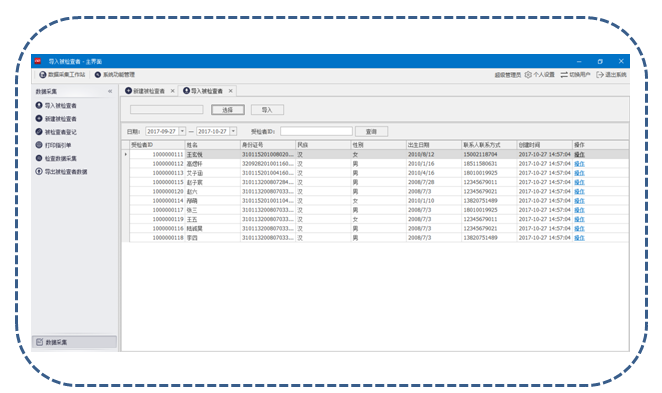Viewport: 662px width, 393px height.
Task: Switch to the 新建被检查者 tab
Action: tap(145, 91)
